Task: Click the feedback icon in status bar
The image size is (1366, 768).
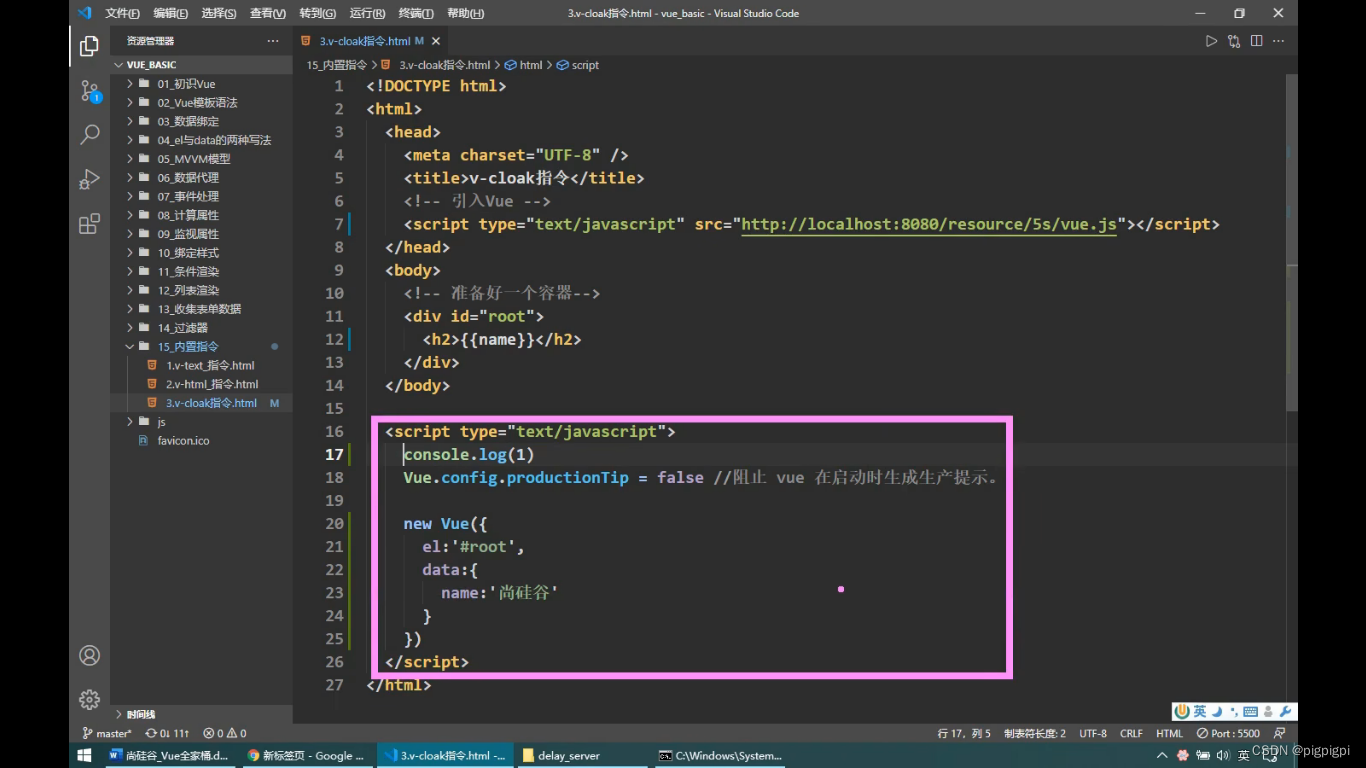Action: (1281, 733)
